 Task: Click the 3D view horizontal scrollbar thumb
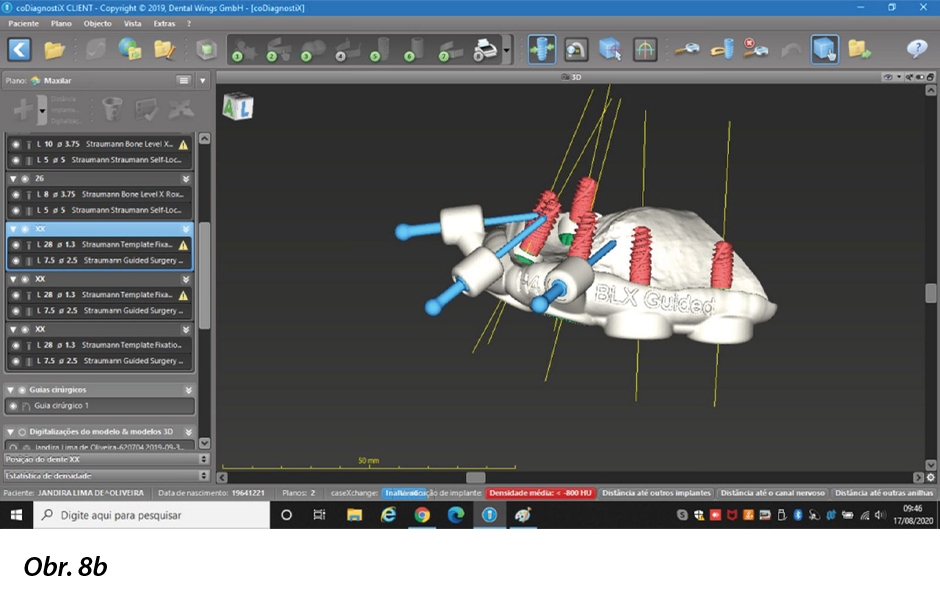(x=475, y=477)
